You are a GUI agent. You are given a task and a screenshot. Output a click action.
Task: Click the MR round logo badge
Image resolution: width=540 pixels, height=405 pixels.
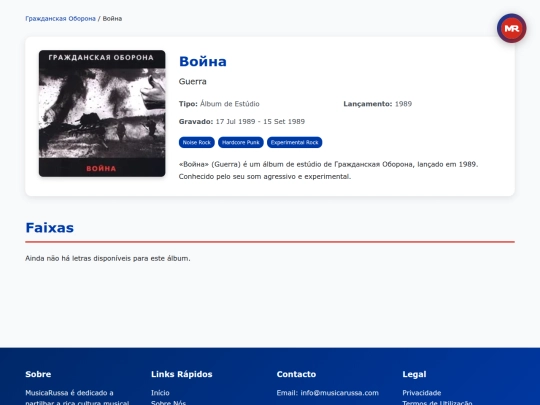pos(511,29)
